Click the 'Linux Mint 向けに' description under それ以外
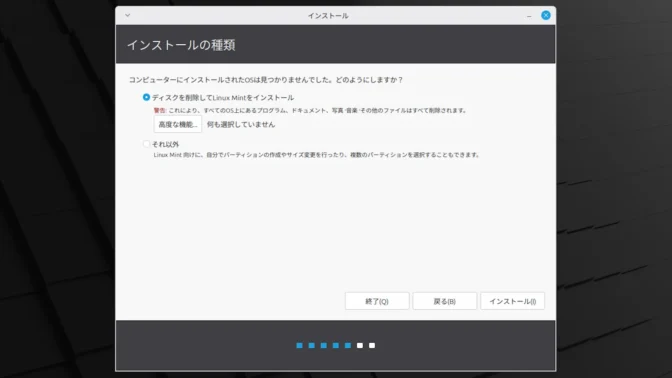The width and height of the screenshot is (672, 378). pyautogui.click(x=316, y=155)
